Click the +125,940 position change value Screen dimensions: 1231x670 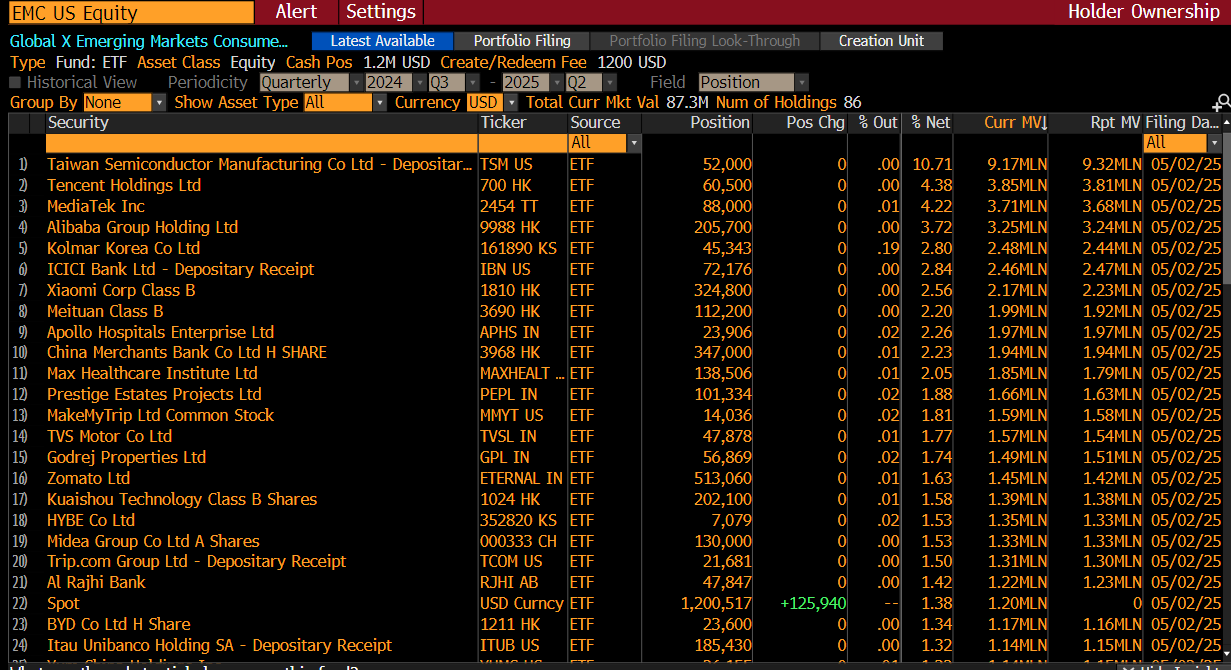pyautogui.click(x=813, y=603)
